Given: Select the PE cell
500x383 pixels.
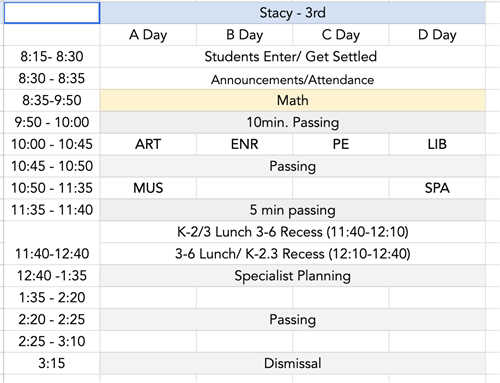Looking at the screenshot, I should [x=341, y=144].
